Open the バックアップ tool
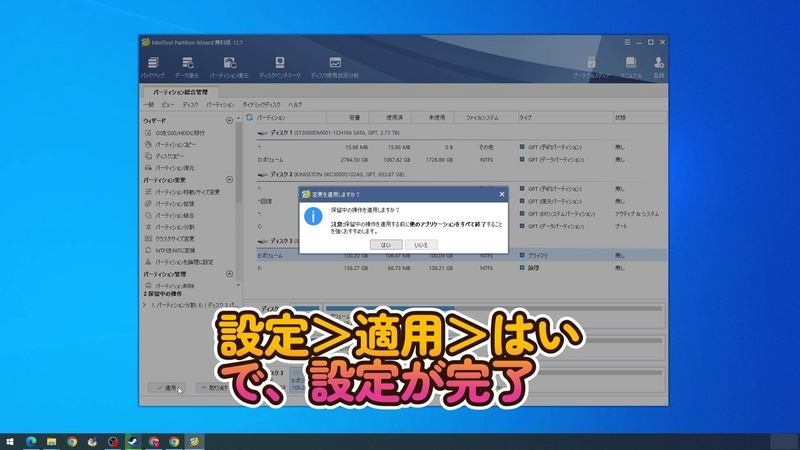 pos(153,67)
